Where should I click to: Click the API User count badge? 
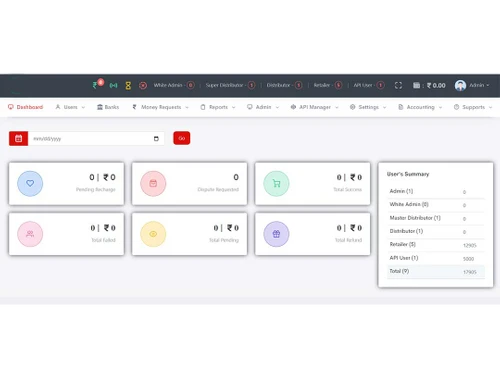380,85
